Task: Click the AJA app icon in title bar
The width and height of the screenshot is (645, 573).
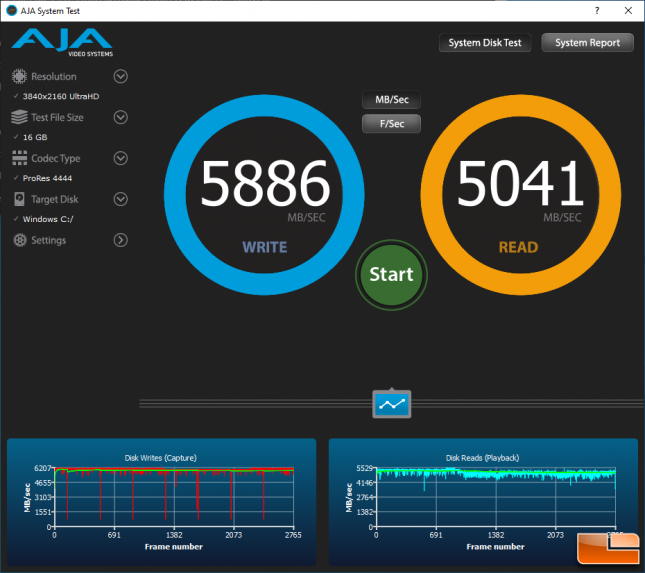Action: [x=12, y=11]
